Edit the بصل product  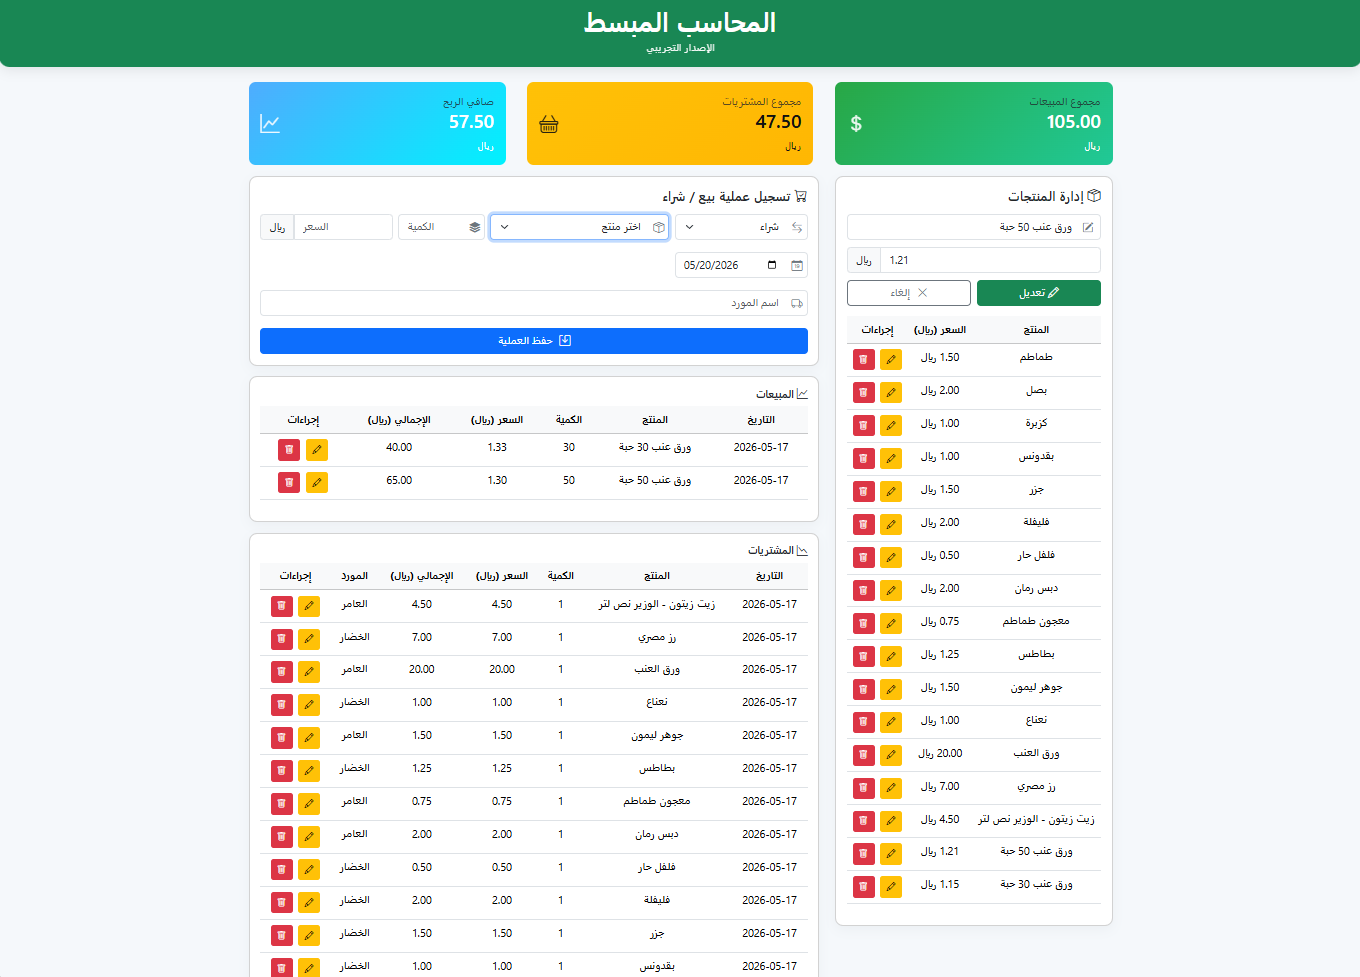click(x=891, y=392)
